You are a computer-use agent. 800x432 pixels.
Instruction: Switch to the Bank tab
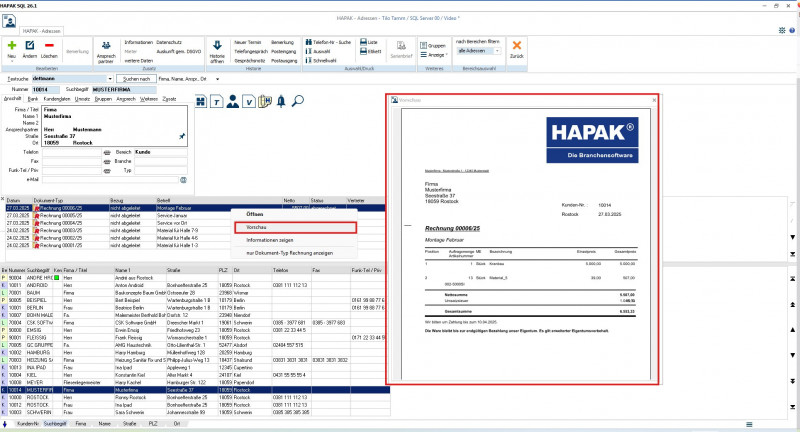33,99
